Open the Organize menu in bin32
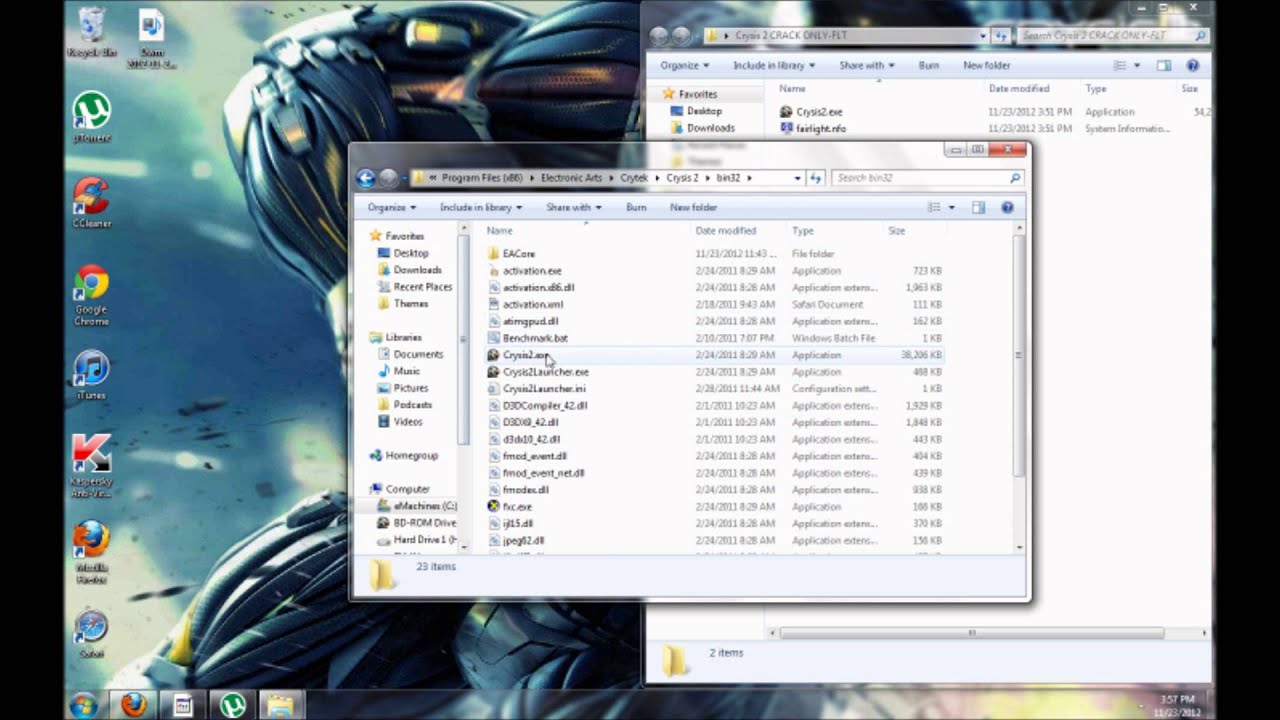Screen dimensions: 1280x720 tap(392, 207)
